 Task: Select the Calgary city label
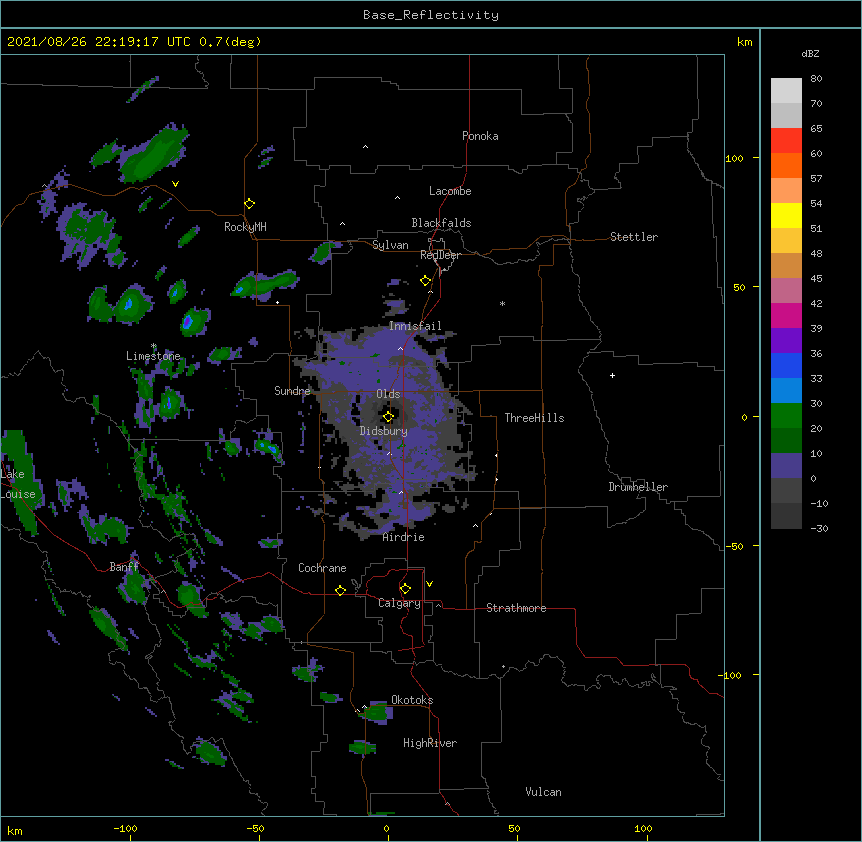(x=399, y=603)
